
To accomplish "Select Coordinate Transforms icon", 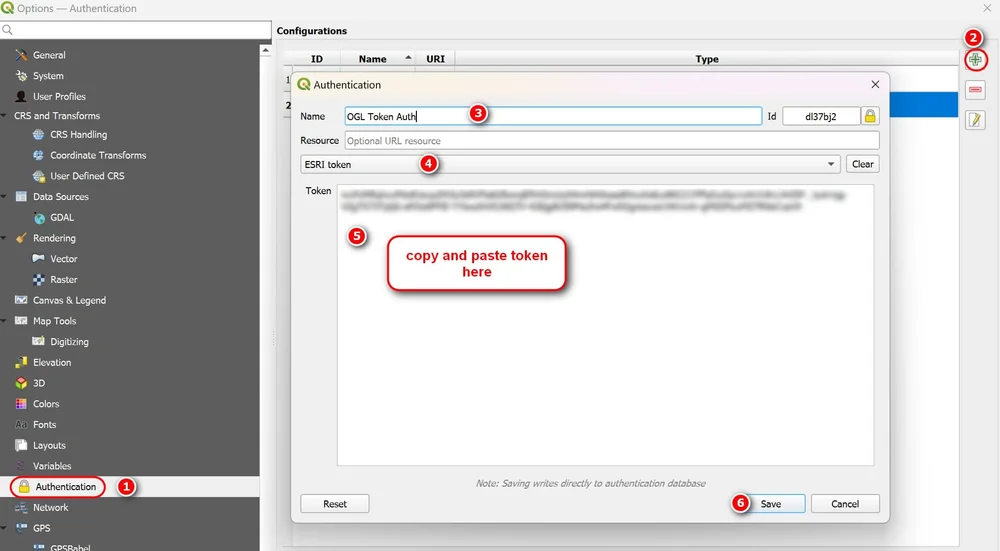I will pyautogui.click(x=39, y=155).
